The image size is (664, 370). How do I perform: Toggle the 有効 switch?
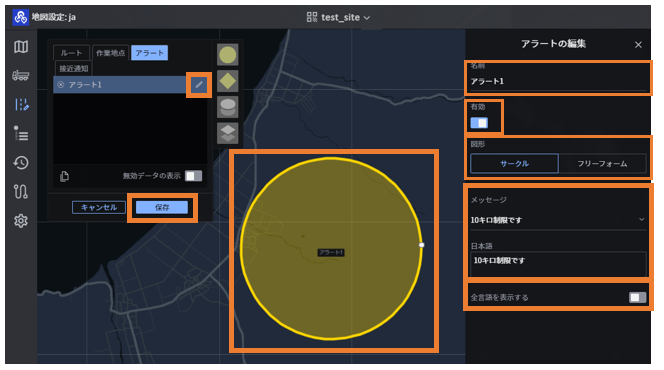pyautogui.click(x=479, y=123)
